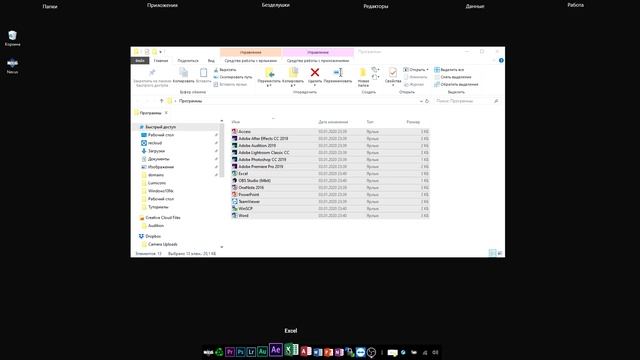Image resolution: width=640 pixels, height=360 pixels.
Task: Launch OBS Studio from the dock
Action: pyautogui.click(x=371, y=352)
